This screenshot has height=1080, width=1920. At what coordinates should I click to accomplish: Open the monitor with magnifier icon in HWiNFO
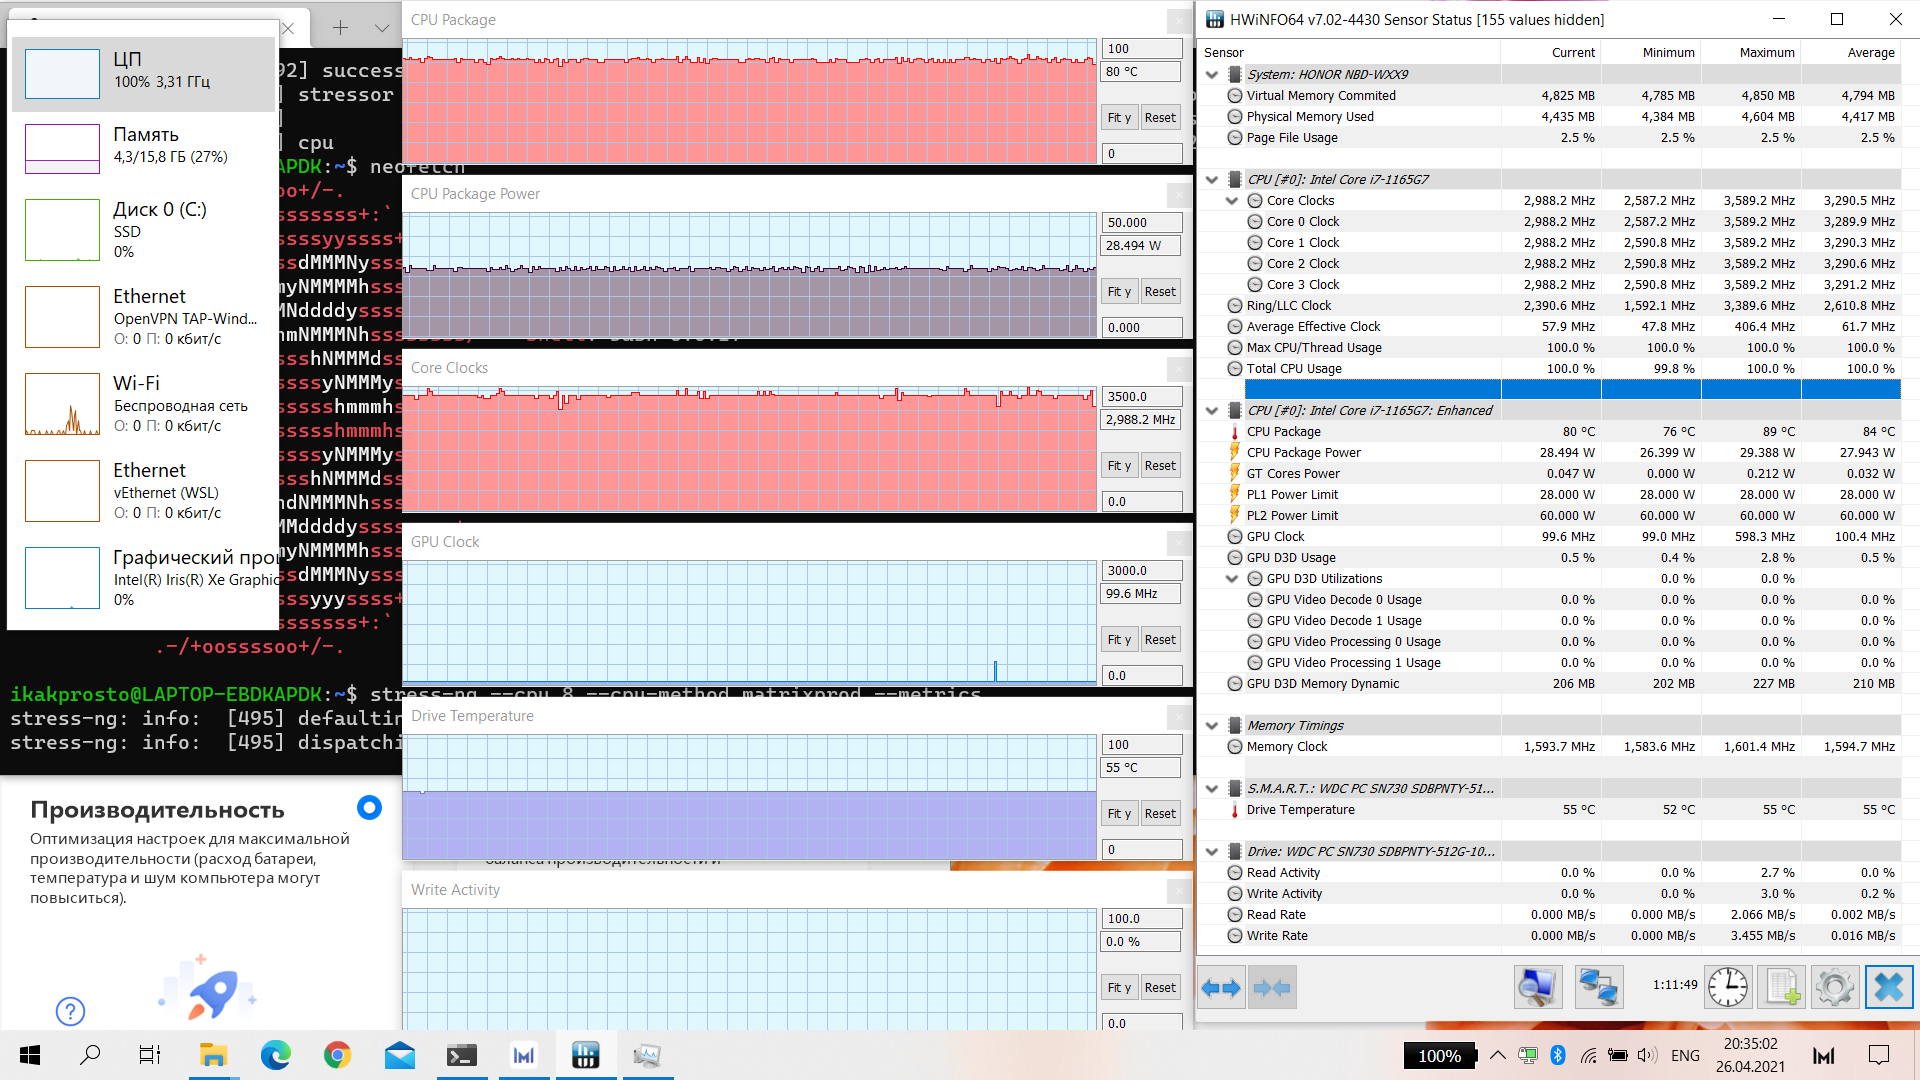click(x=1537, y=988)
